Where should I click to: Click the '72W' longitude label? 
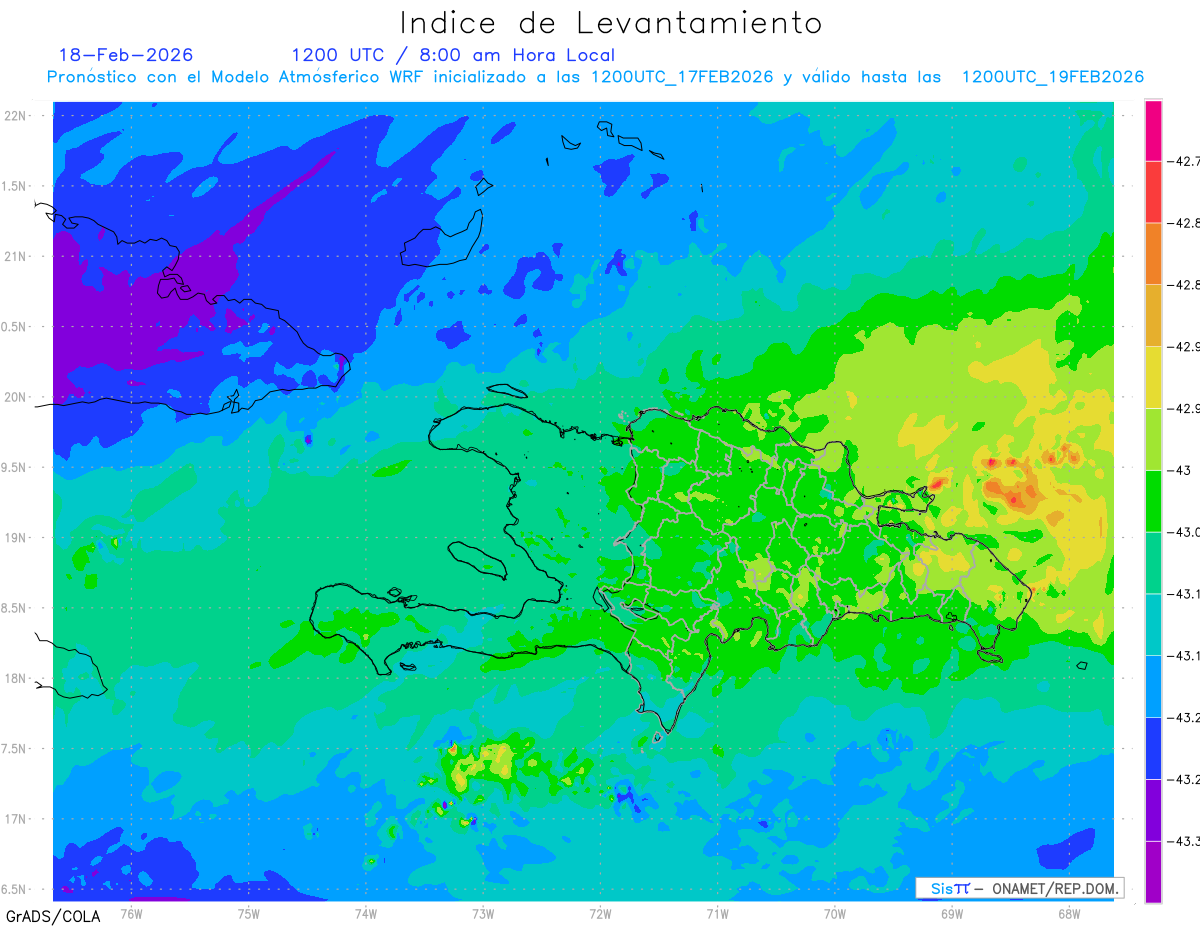600,914
